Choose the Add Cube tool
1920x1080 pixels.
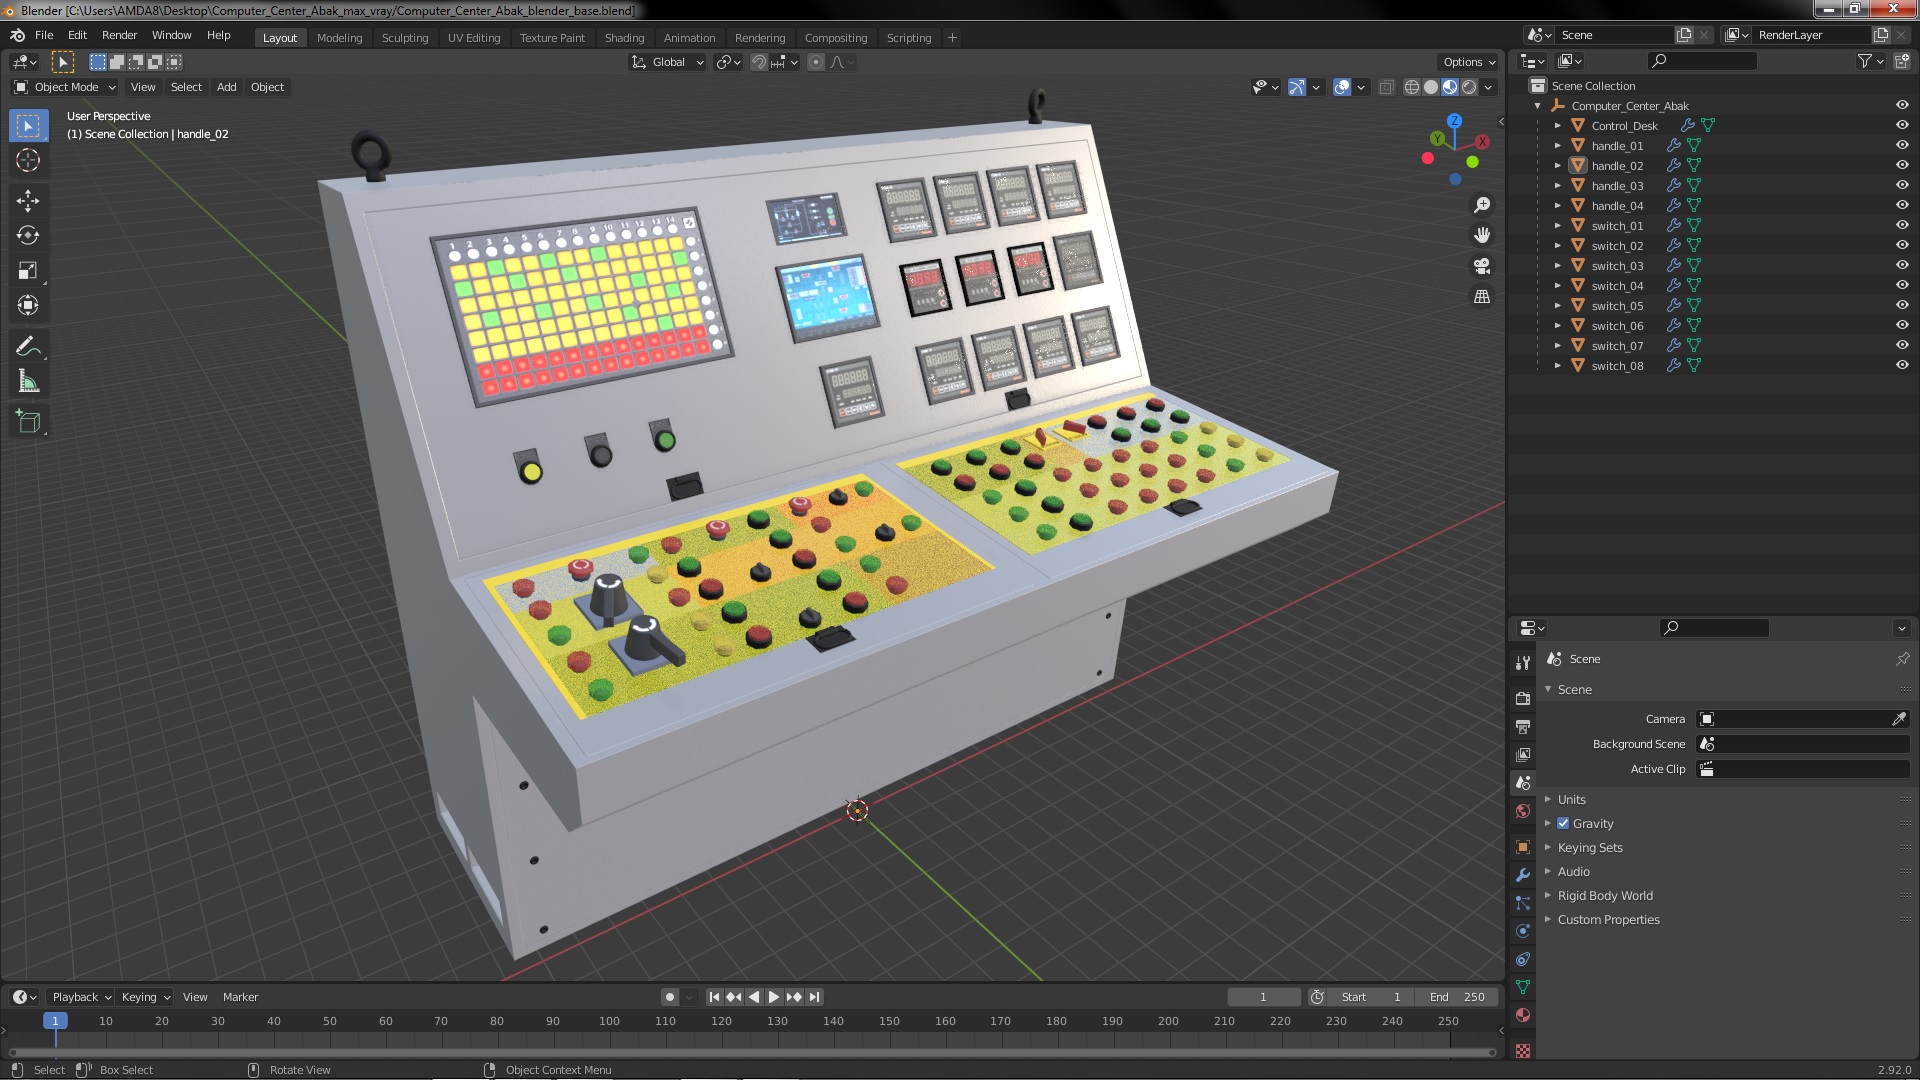(28, 422)
